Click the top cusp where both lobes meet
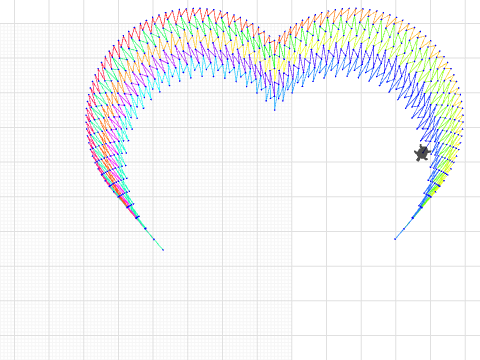480x360 pixels. [275, 42]
